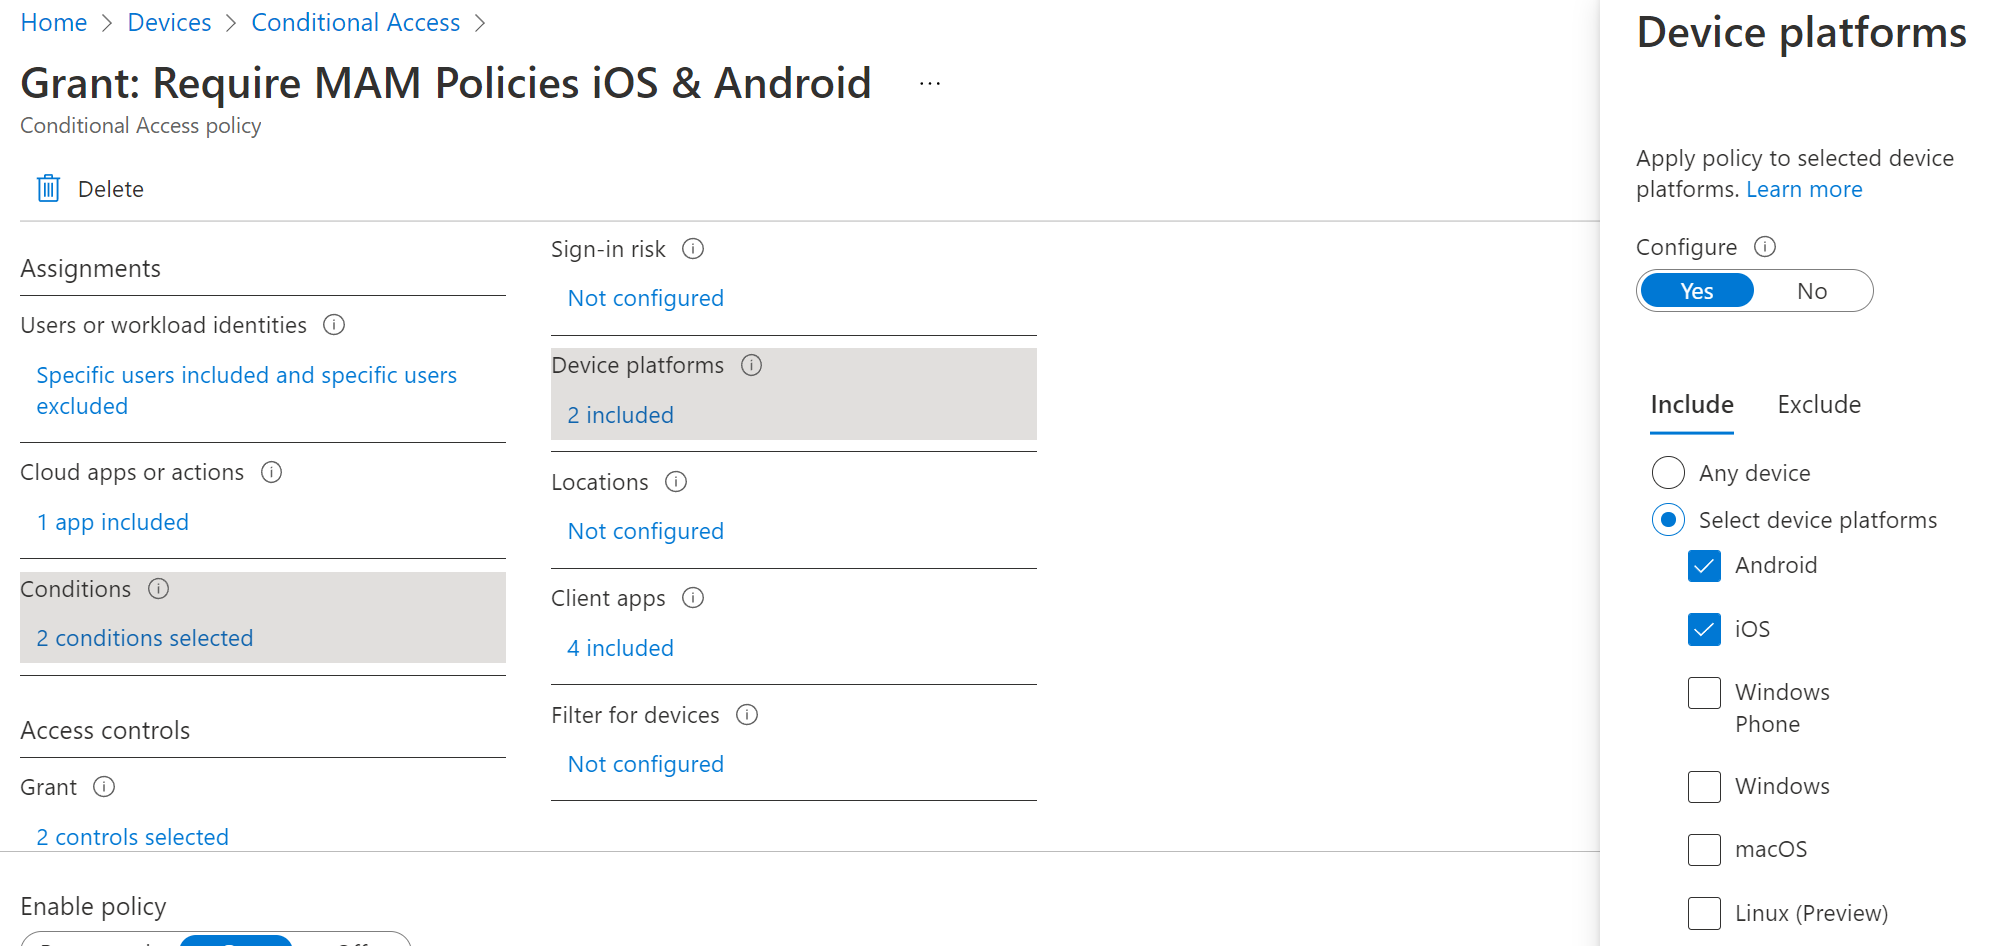This screenshot has width=2005, height=946.
Task: Enable the Linux (Preview) checkbox
Action: click(x=1704, y=913)
